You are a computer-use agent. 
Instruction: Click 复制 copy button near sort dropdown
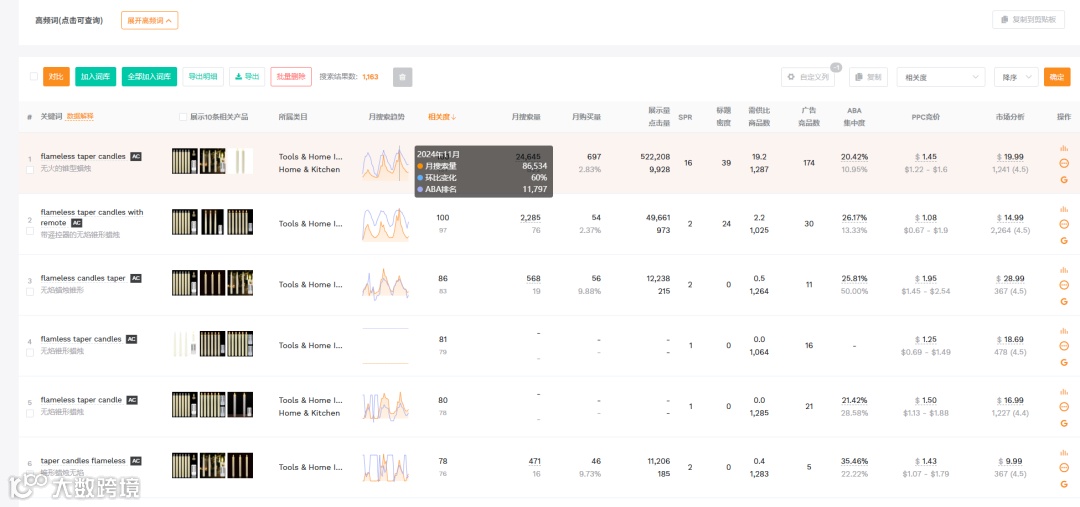coord(869,77)
